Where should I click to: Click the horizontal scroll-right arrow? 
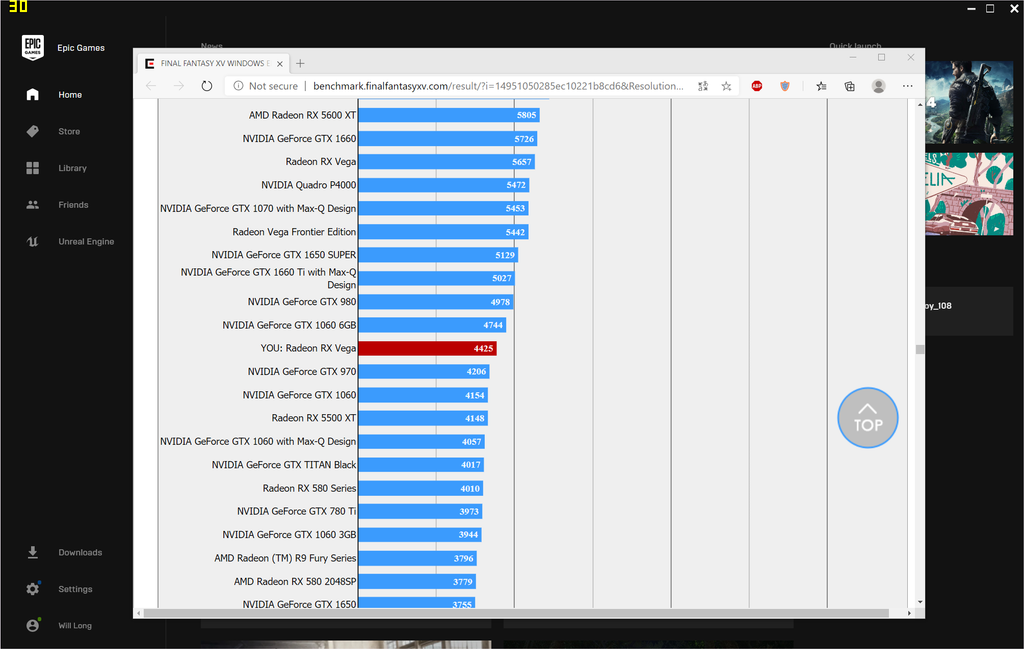(909, 613)
